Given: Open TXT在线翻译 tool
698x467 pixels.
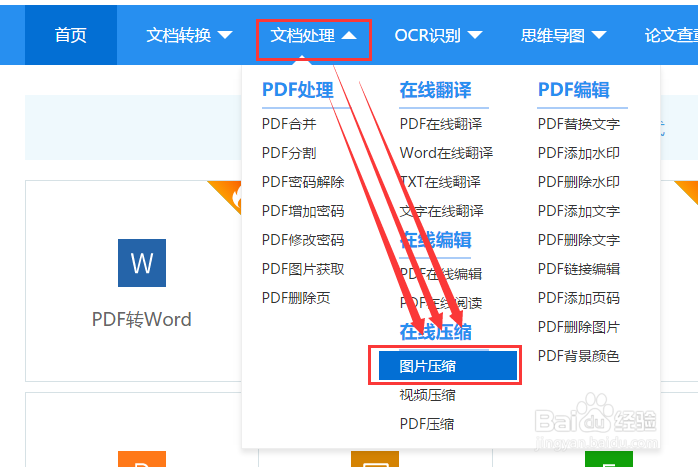Looking at the screenshot, I should tap(440, 182).
